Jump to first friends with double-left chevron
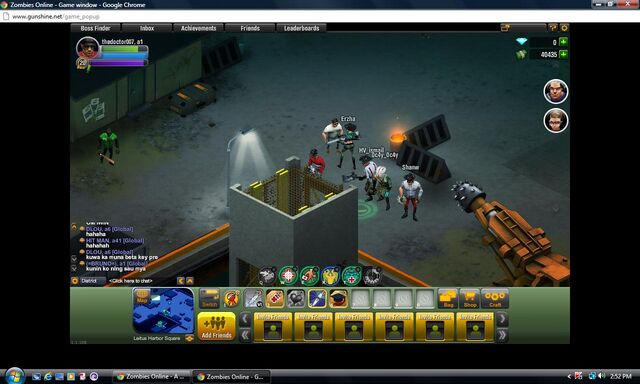Viewport: 640px width, 384px height. 245,335
